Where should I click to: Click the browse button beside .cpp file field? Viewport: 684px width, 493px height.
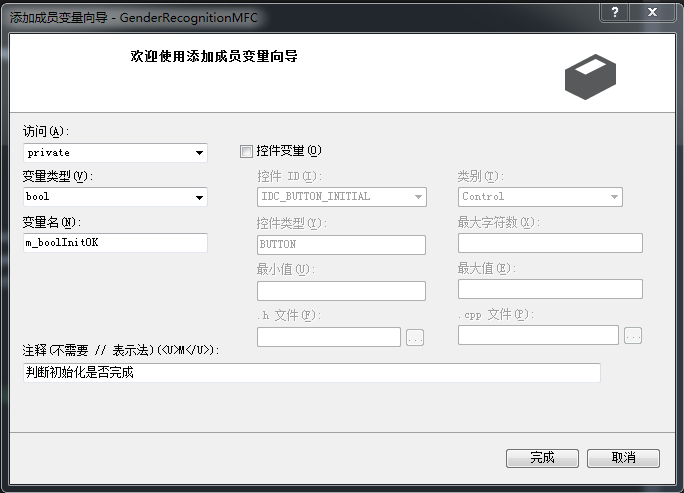633,336
